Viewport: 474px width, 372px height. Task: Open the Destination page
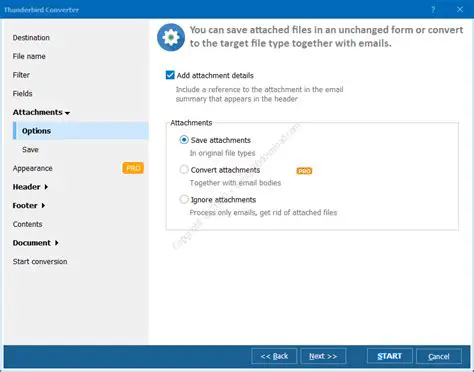click(31, 38)
